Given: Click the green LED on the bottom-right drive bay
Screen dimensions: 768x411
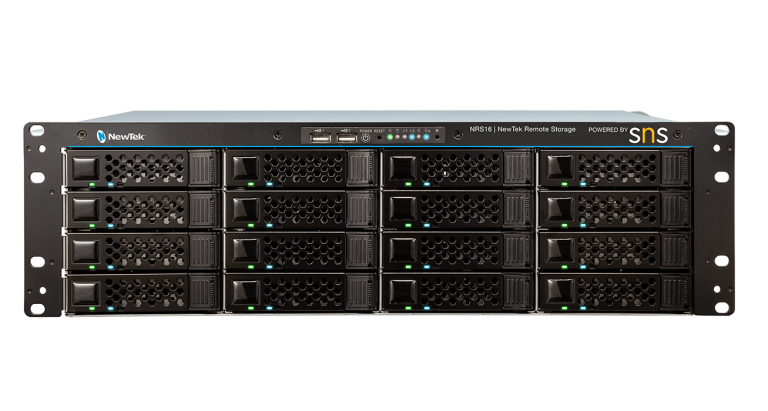Looking at the screenshot, I should pos(566,306).
